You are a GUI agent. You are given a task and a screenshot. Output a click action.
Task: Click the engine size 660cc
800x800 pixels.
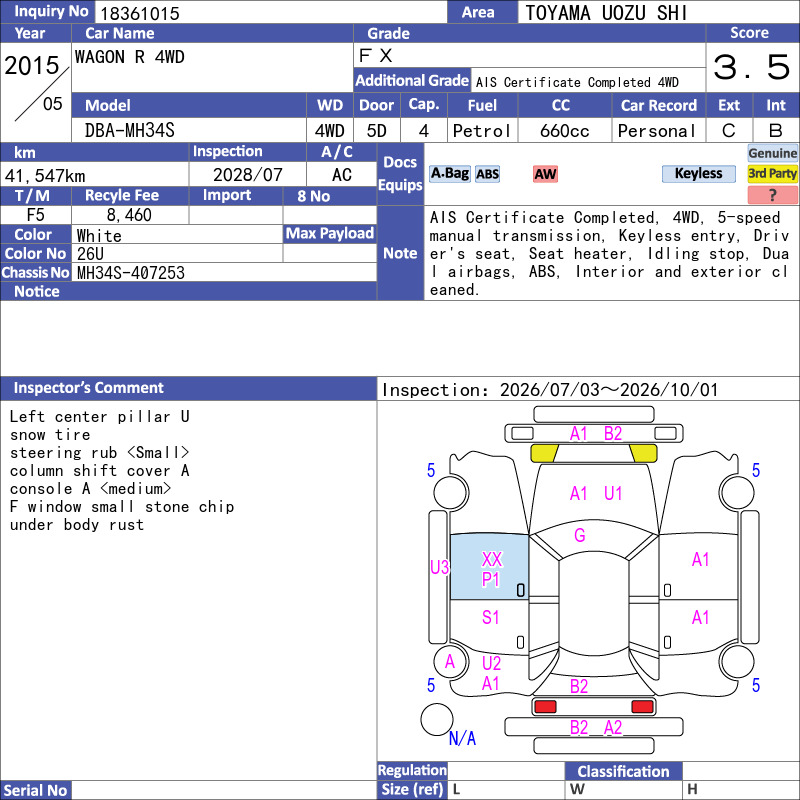(x=565, y=131)
